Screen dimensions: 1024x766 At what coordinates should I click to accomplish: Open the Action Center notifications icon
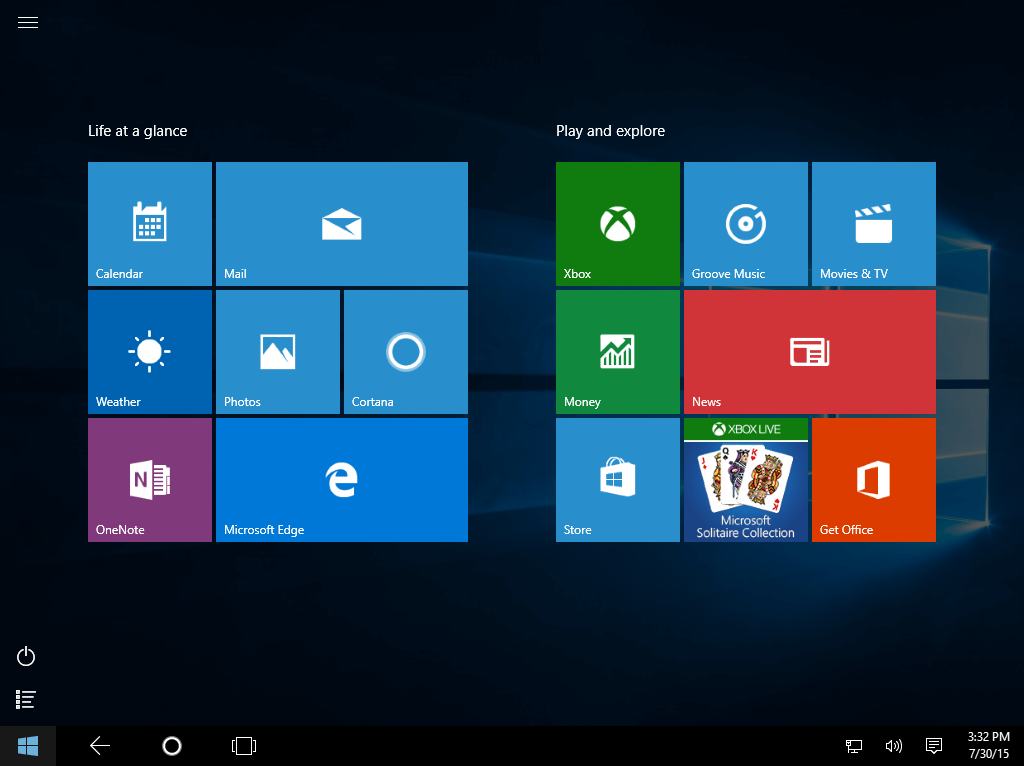pos(934,746)
